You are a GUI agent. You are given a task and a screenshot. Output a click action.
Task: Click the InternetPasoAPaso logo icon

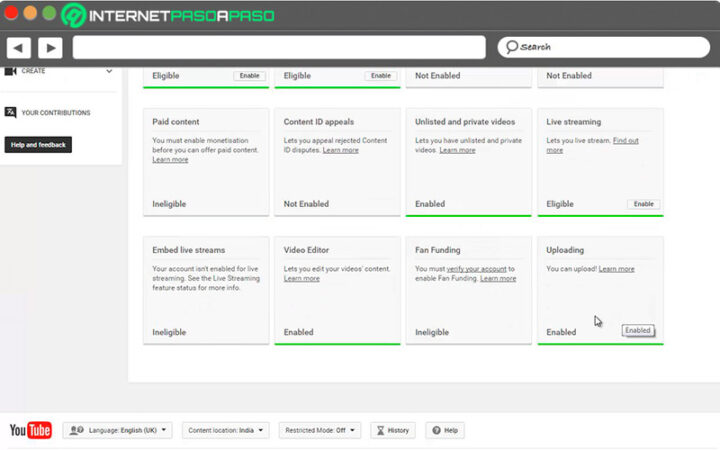point(74,16)
